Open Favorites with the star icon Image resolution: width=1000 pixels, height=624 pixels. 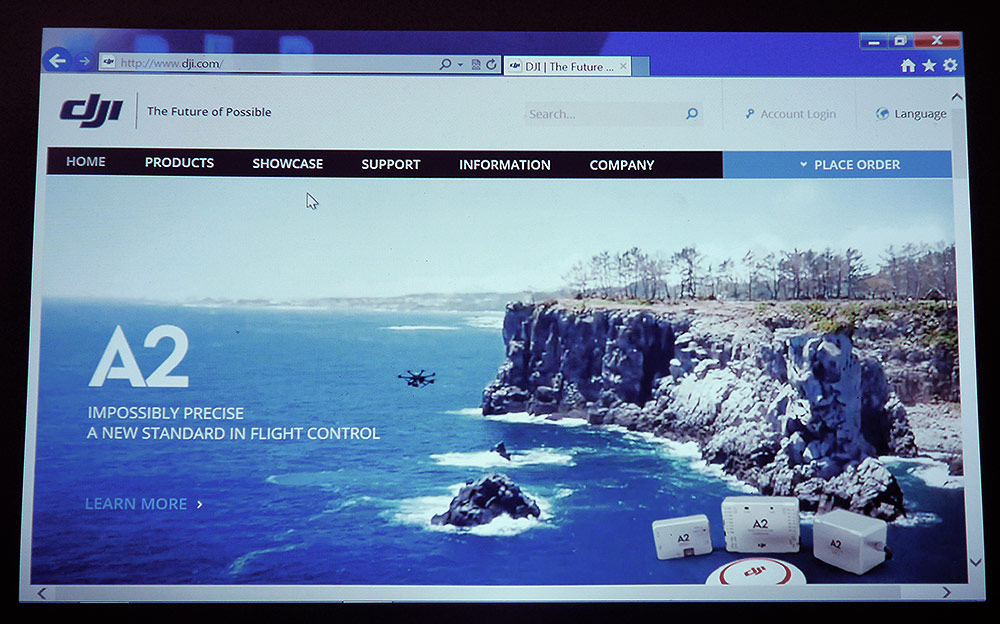tap(929, 65)
